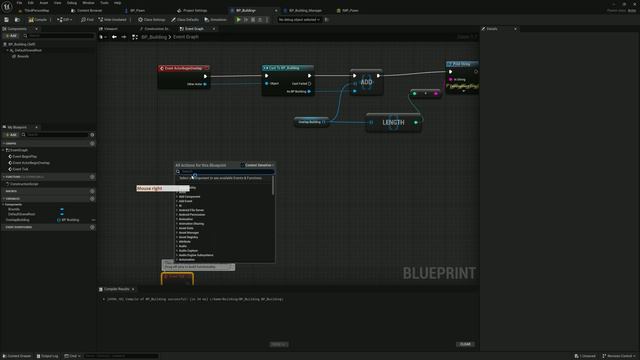Select Event ActorBeginOverlap in My Blueprint
Screen dimensions: 640x360
tap(31, 163)
